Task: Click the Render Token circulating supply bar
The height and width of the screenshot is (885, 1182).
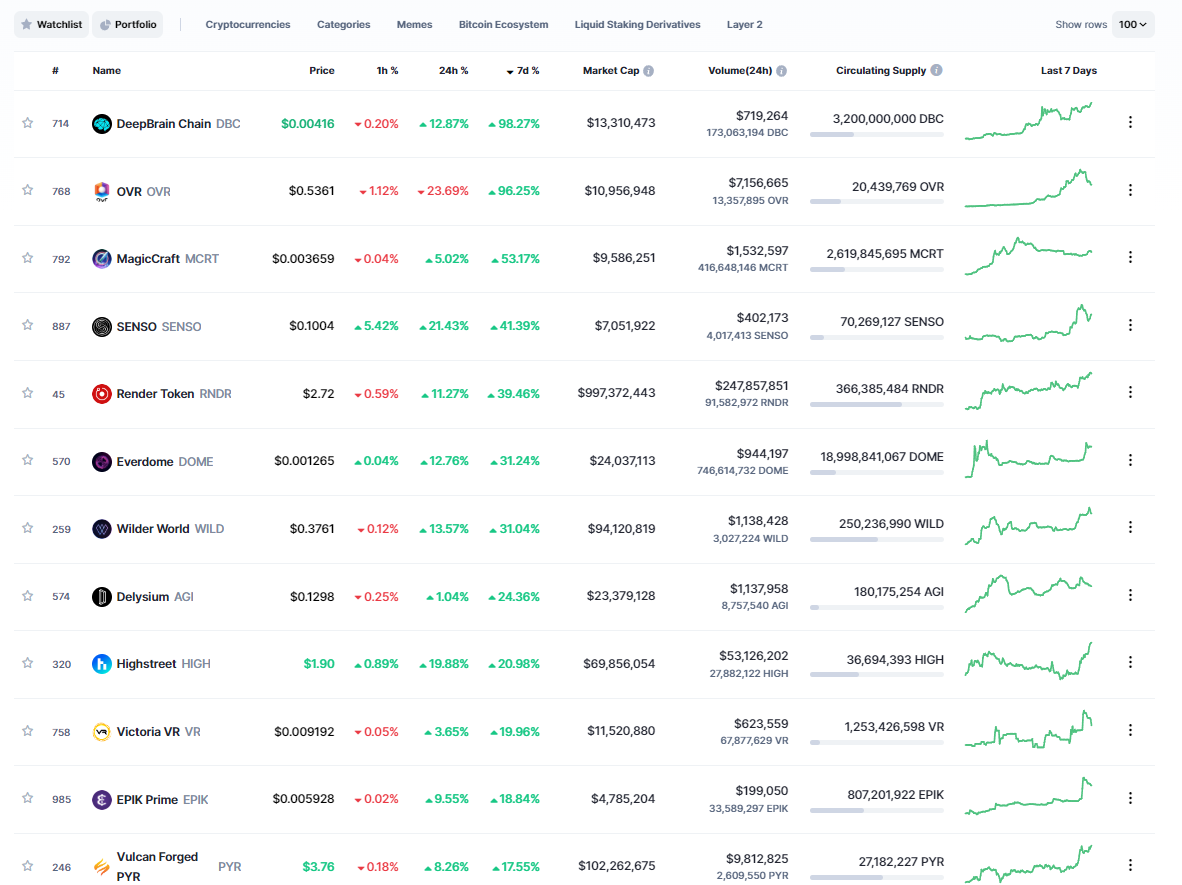Action: (x=876, y=404)
